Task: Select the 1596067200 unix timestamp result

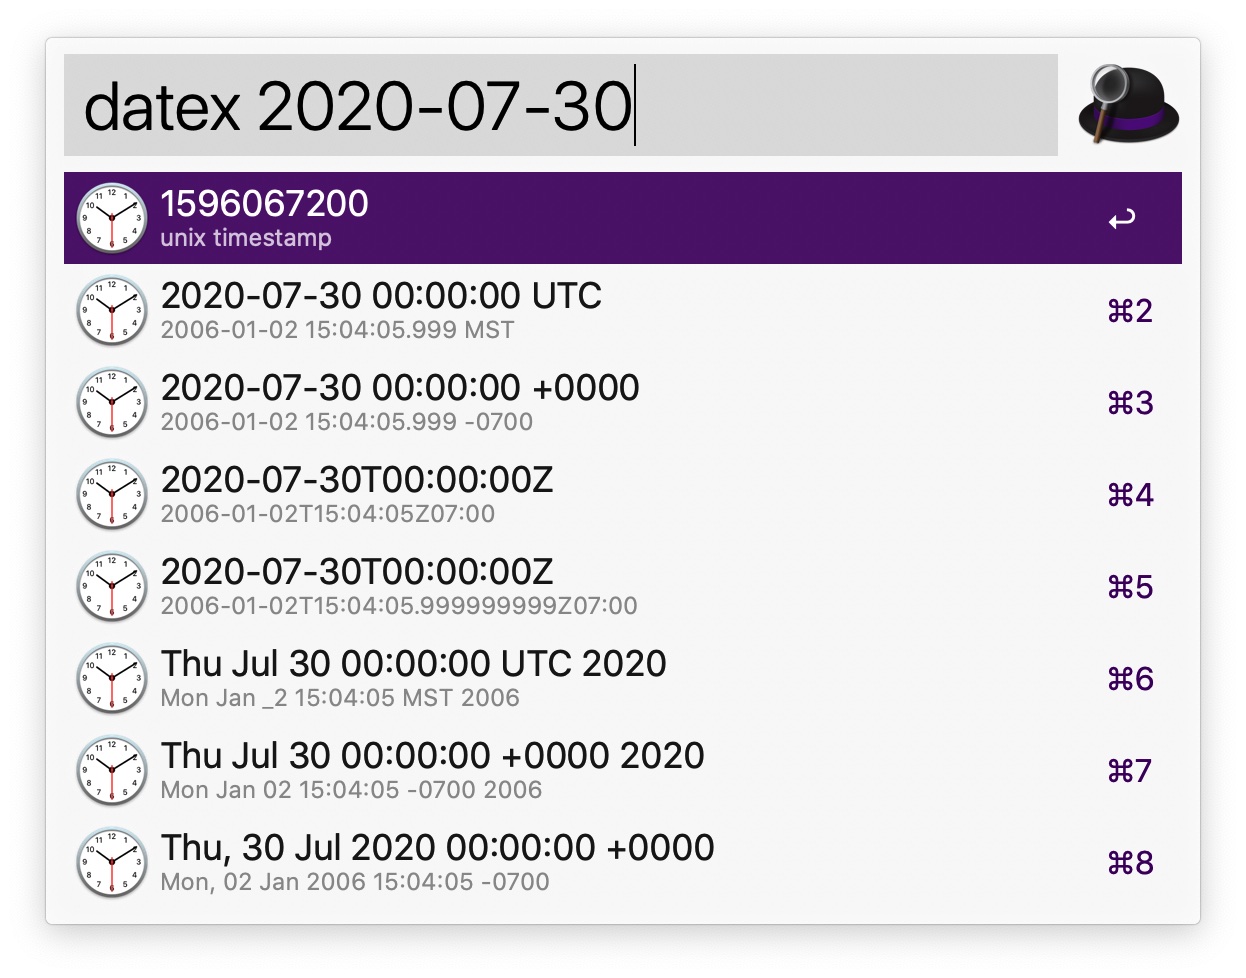Action: click(623, 218)
